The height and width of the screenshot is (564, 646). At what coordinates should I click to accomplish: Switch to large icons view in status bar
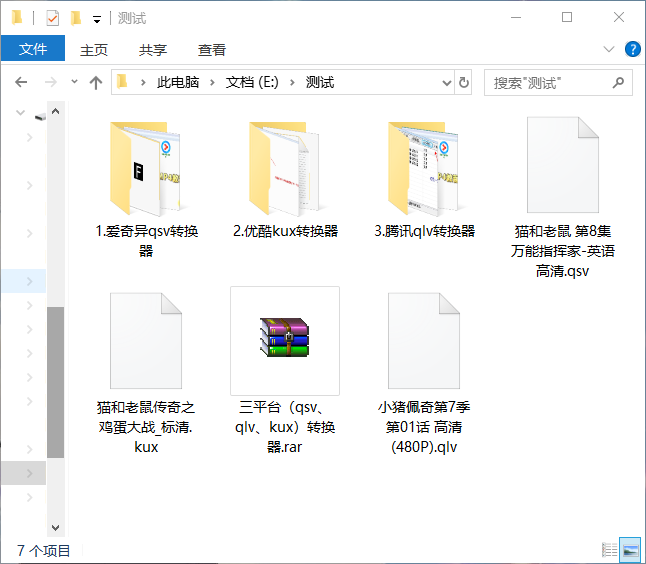[x=630, y=550]
